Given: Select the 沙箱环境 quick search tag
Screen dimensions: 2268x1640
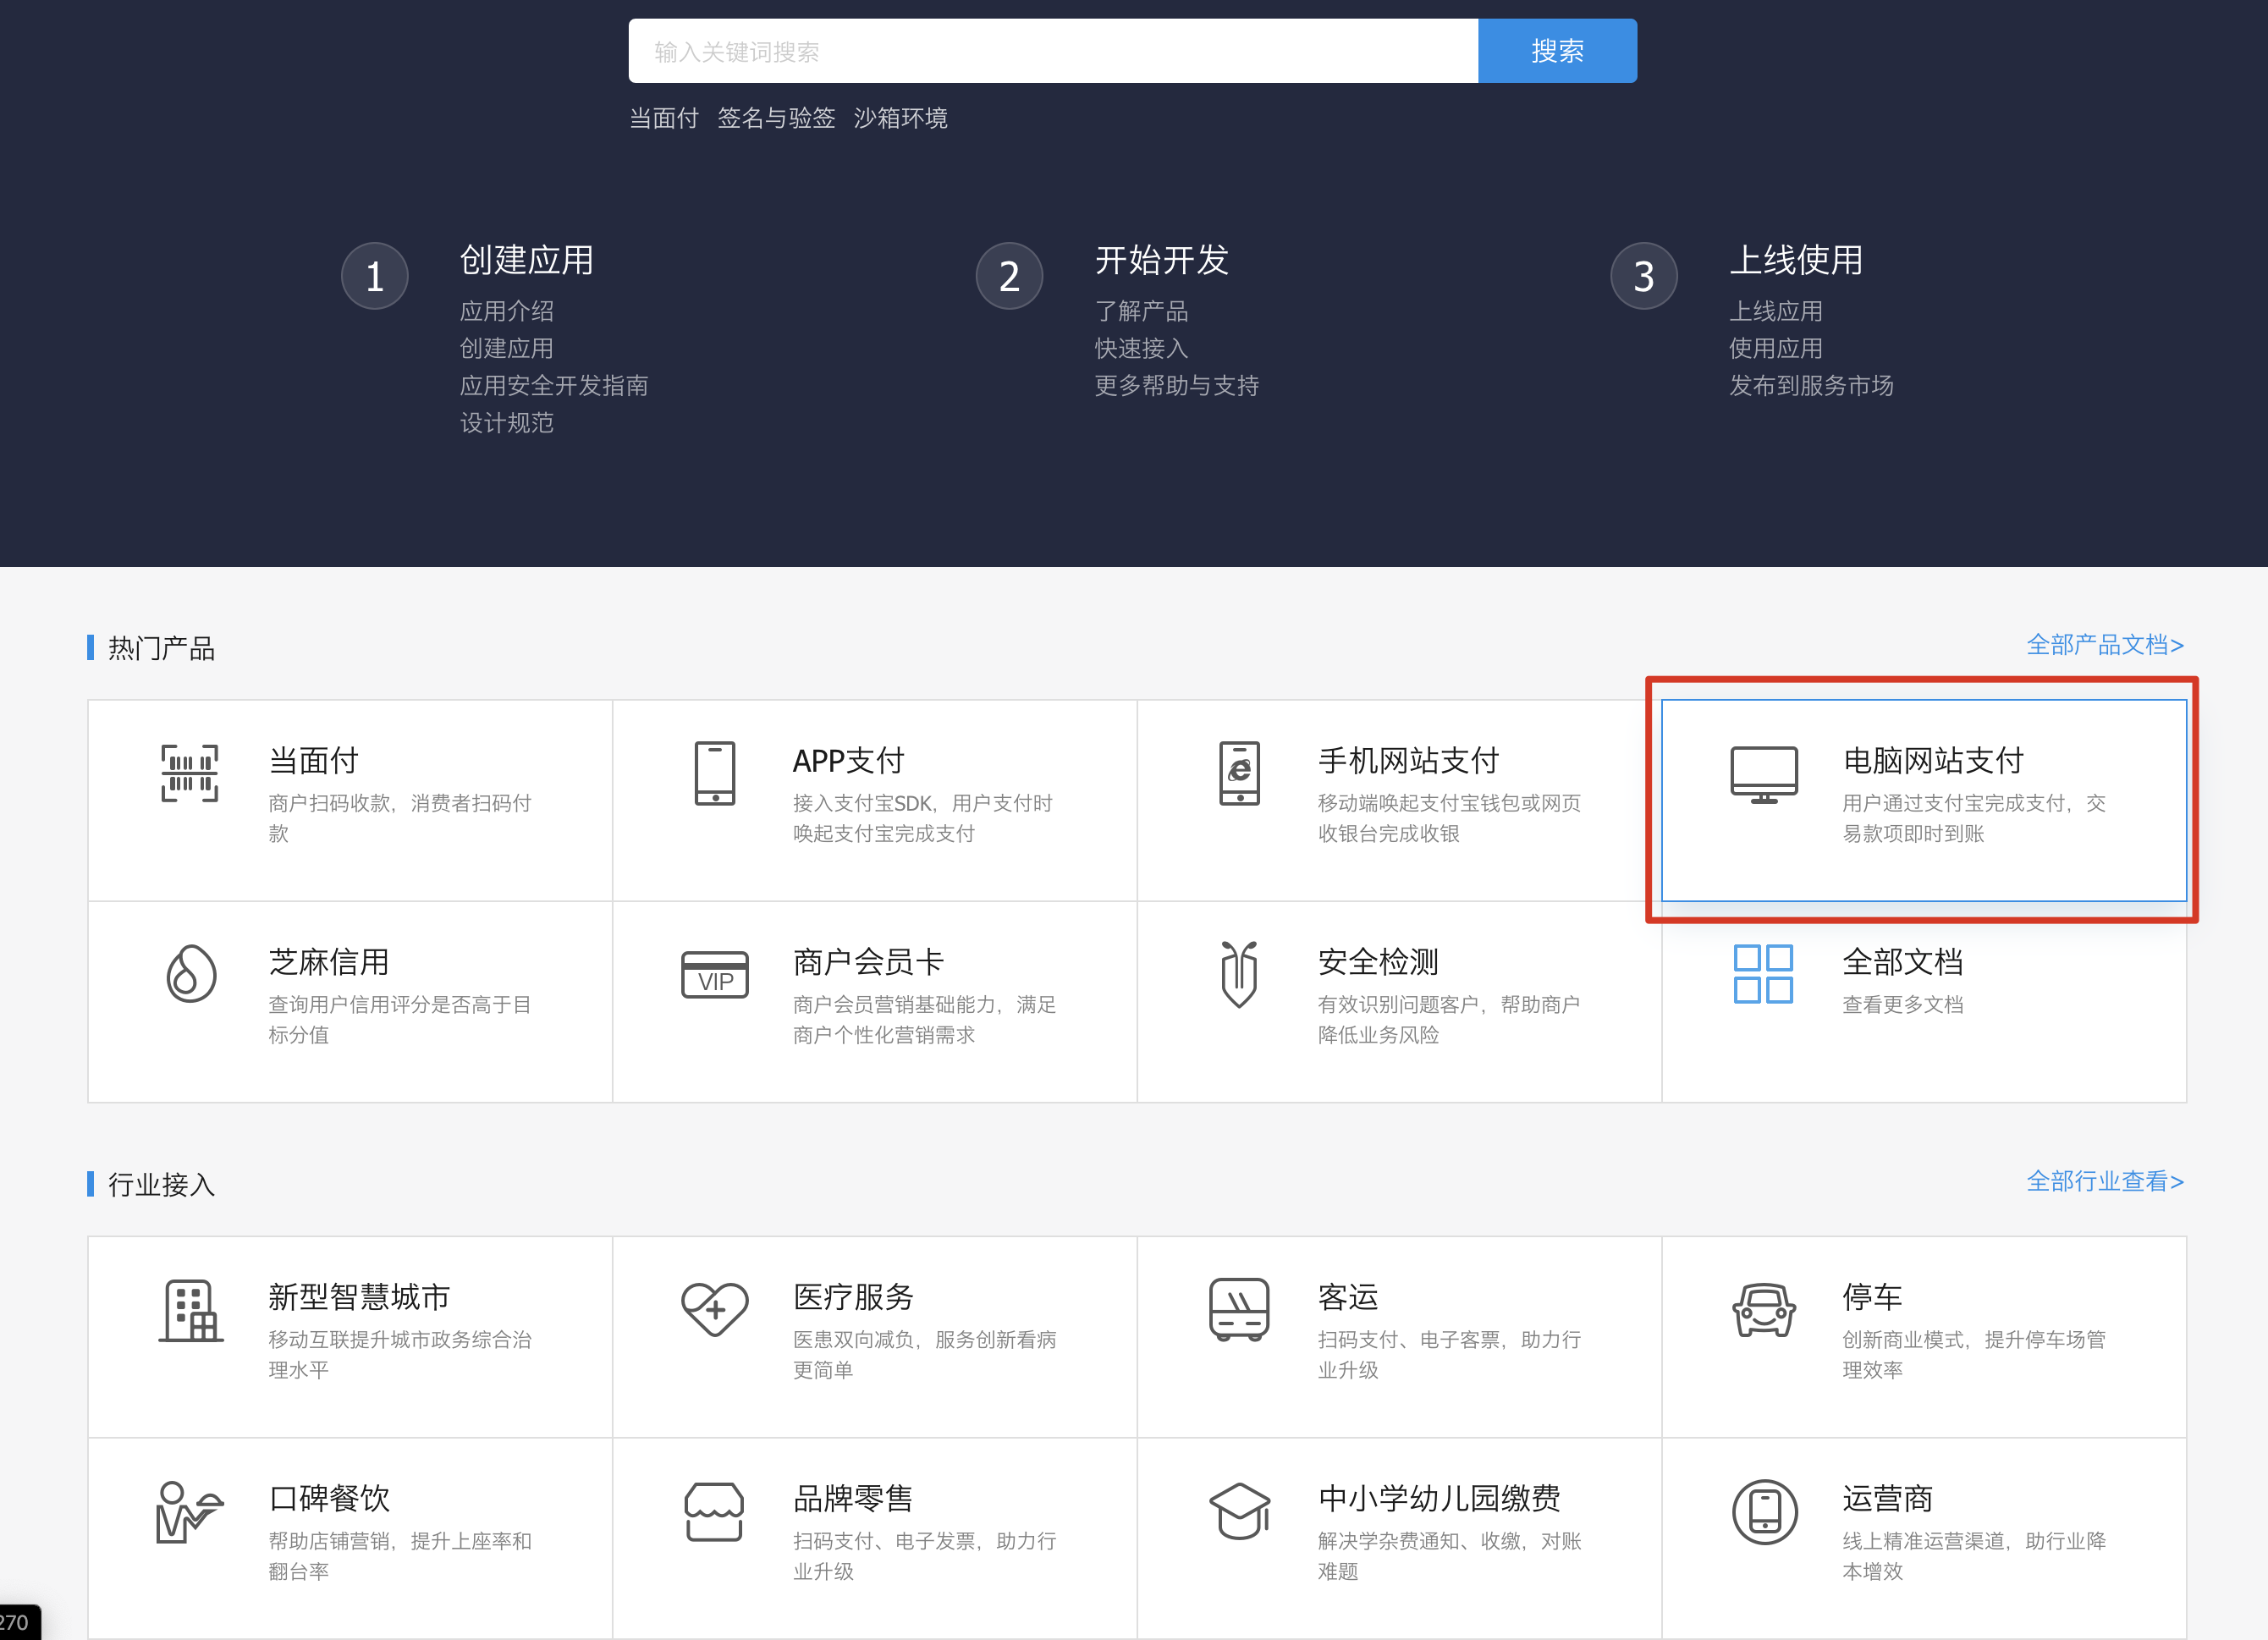Looking at the screenshot, I should [900, 118].
